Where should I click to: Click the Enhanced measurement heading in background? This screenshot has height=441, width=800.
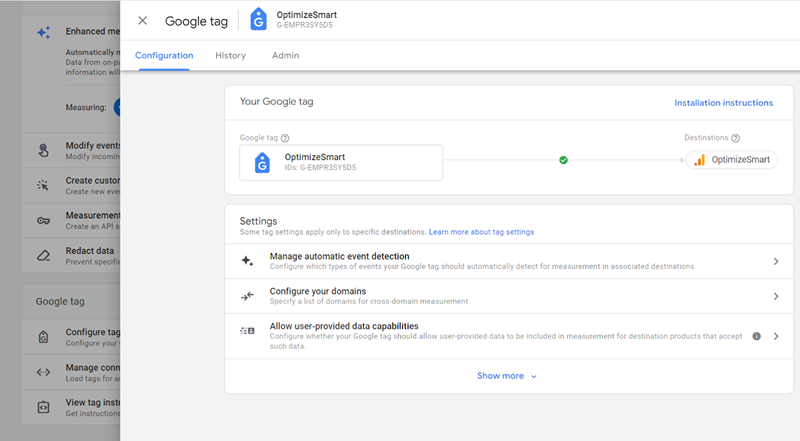pos(92,31)
